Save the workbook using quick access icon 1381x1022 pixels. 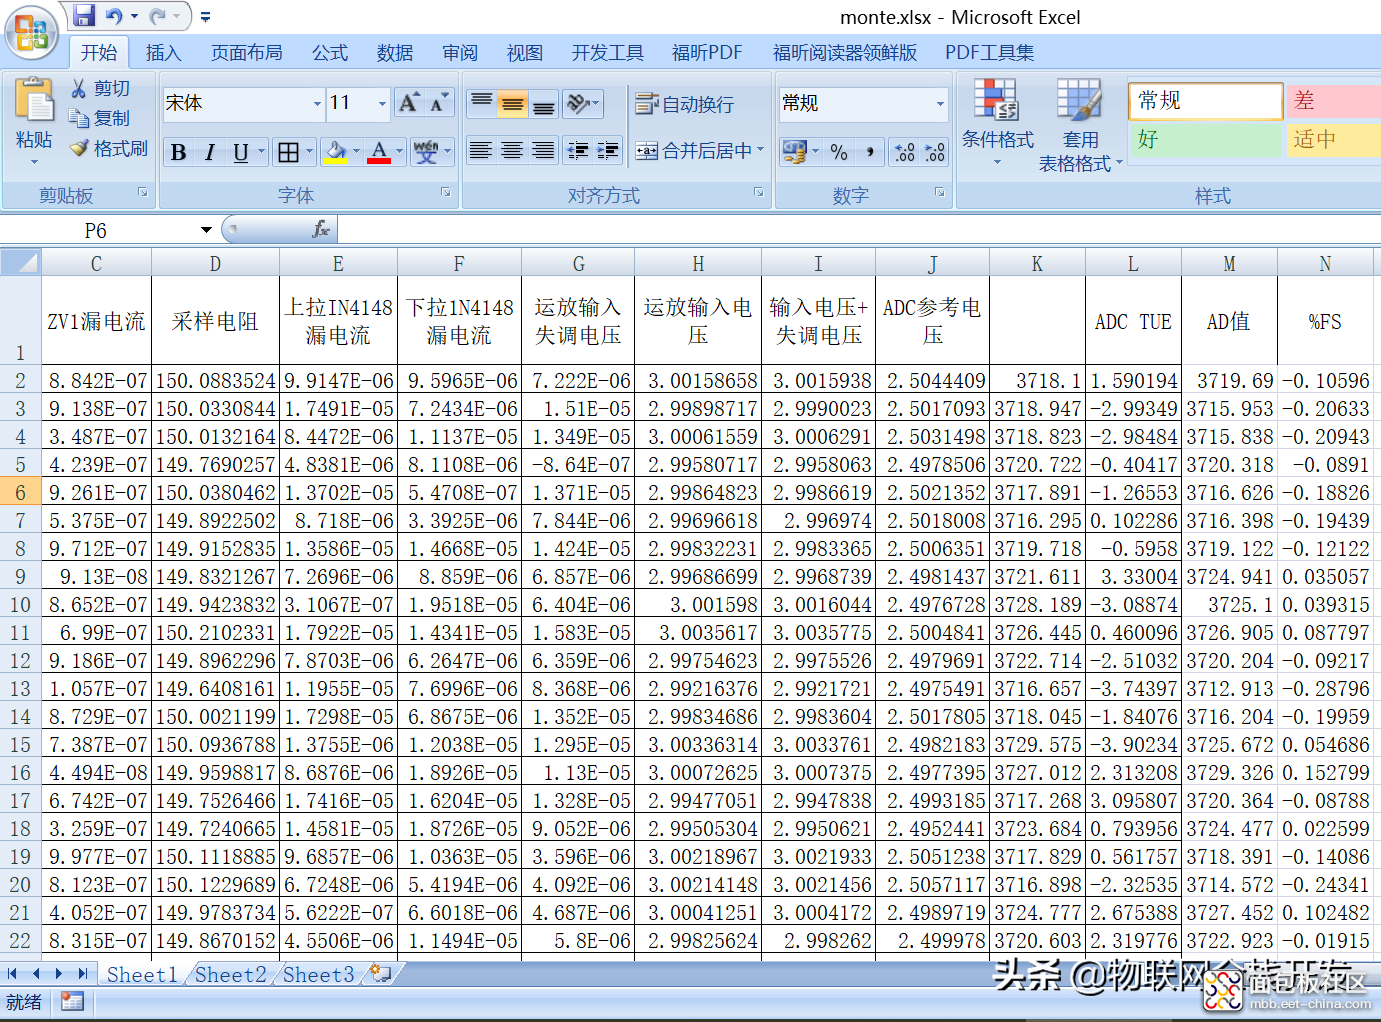[84, 16]
